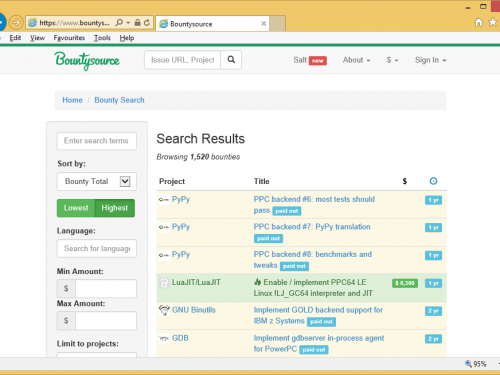Click the green bounty amount badge for LuaJIT

point(405,283)
